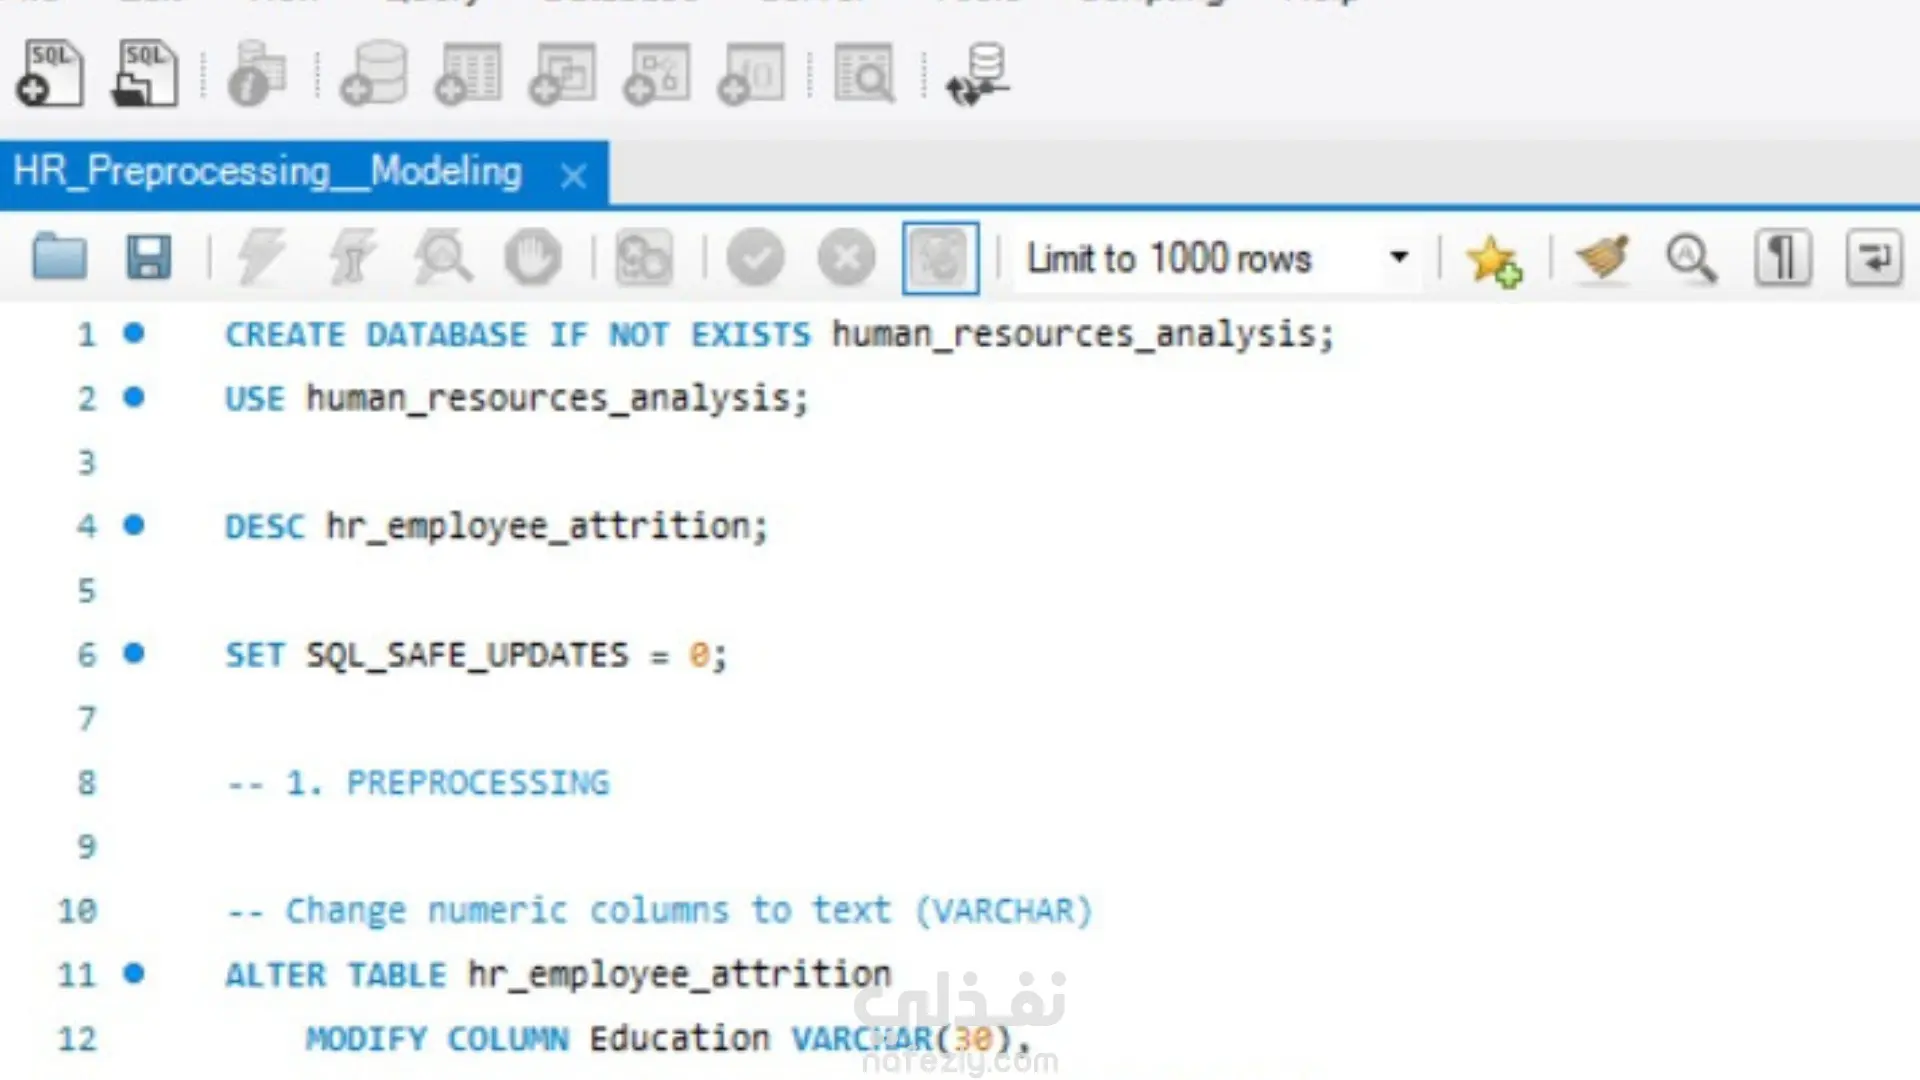
Task: Click the new SQL tab icon
Action: click(x=49, y=74)
